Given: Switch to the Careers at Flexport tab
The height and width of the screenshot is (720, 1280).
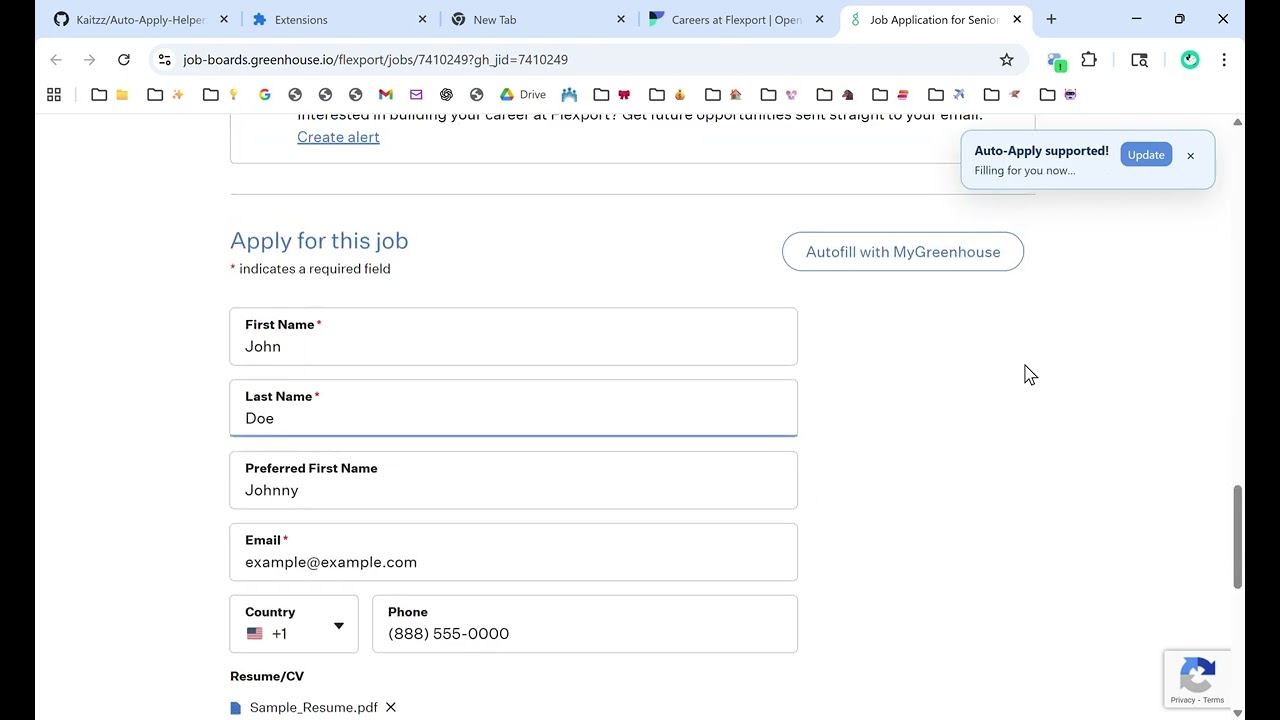Looking at the screenshot, I should pyautogui.click(x=736, y=19).
